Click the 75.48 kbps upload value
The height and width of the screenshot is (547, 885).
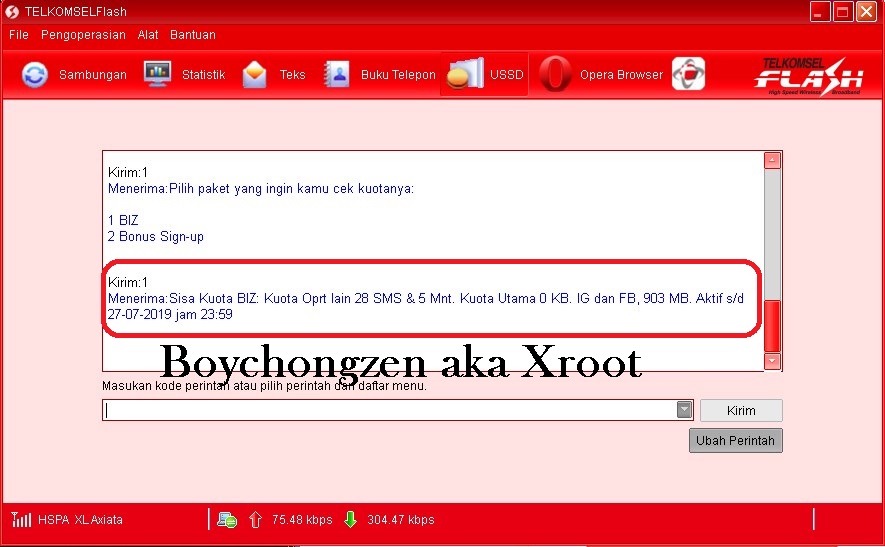pyautogui.click(x=302, y=519)
